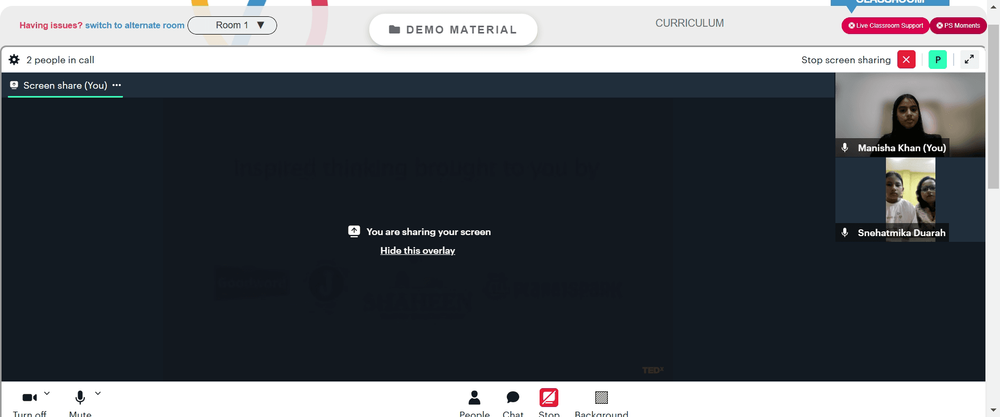
Task: Click microphone icon on Manisha Khan tile
Action: point(845,148)
